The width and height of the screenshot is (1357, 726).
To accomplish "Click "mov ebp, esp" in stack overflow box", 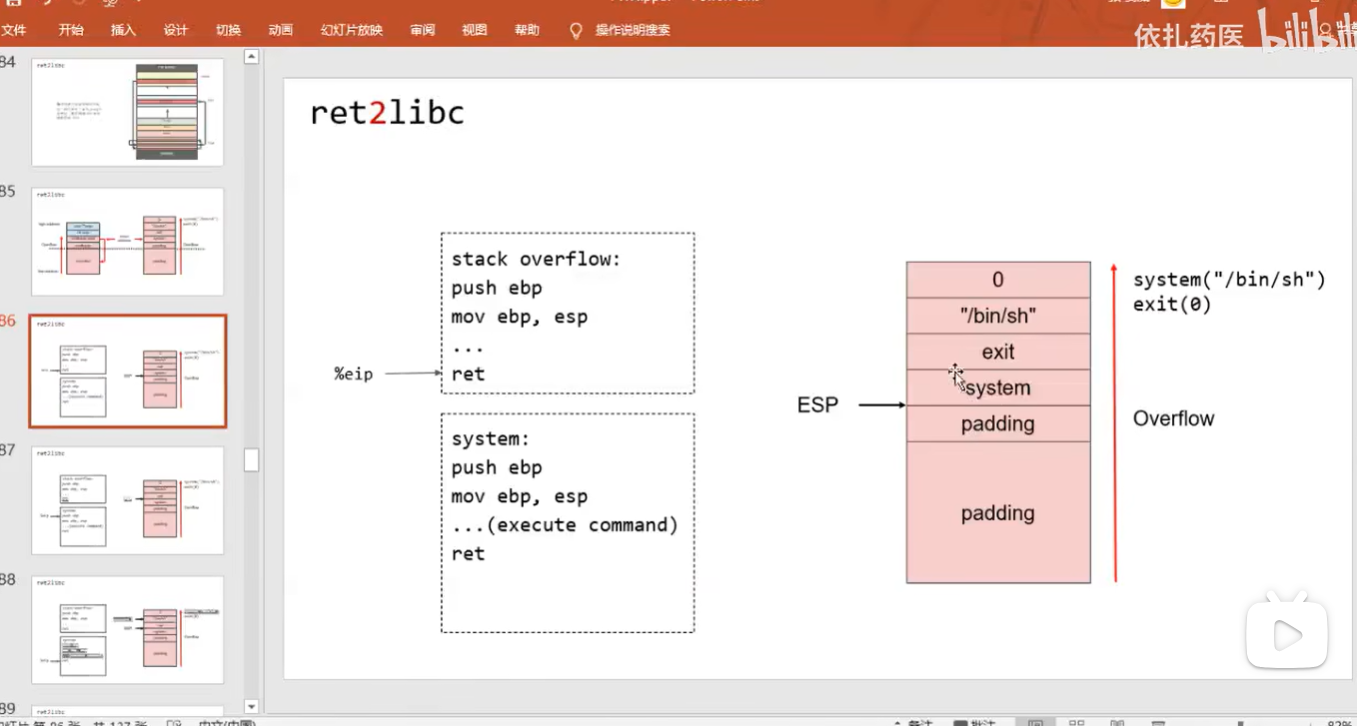I will pyautogui.click(x=519, y=317).
